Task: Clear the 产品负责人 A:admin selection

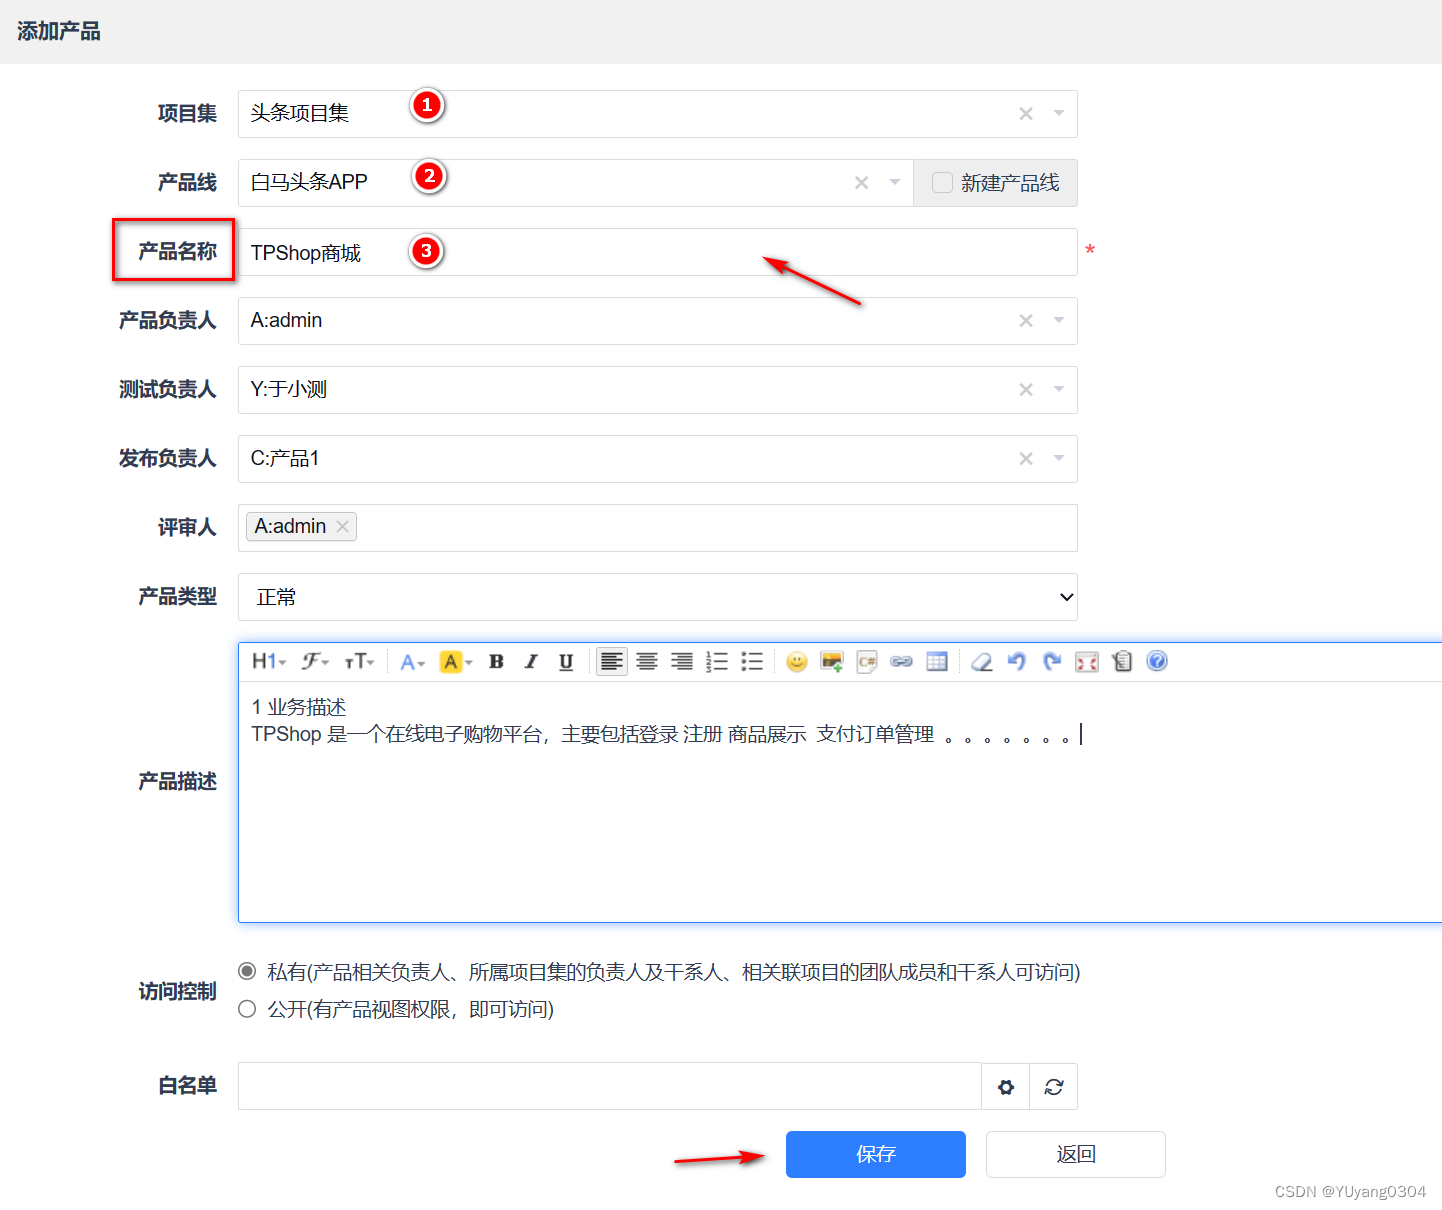Action: click(x=1026, y=321)
